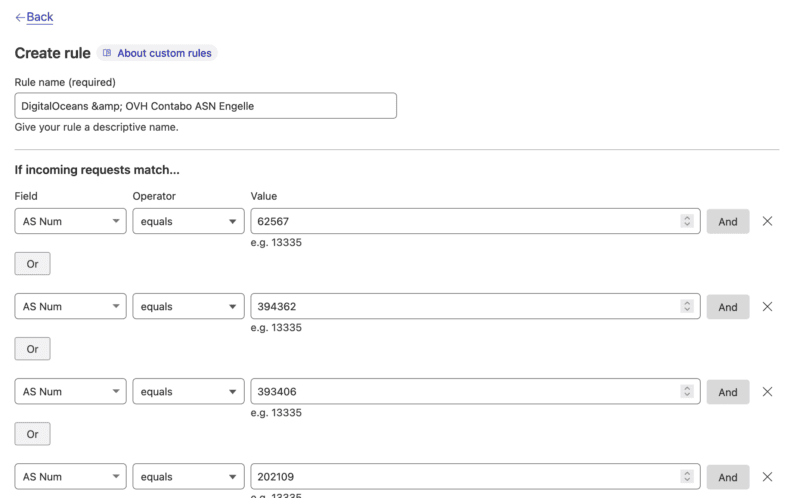Click the Rule name text field

point(205,106)
